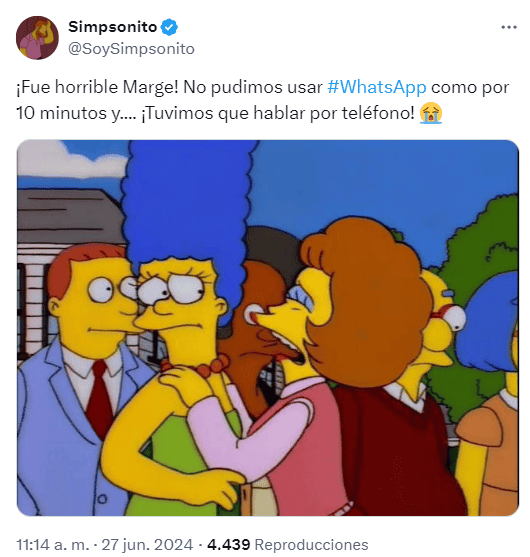Image resolution: width=530 pixels, height=557 pixels.
Task: Open the #WhatsApp hashtag link
Action: (377, 87)
